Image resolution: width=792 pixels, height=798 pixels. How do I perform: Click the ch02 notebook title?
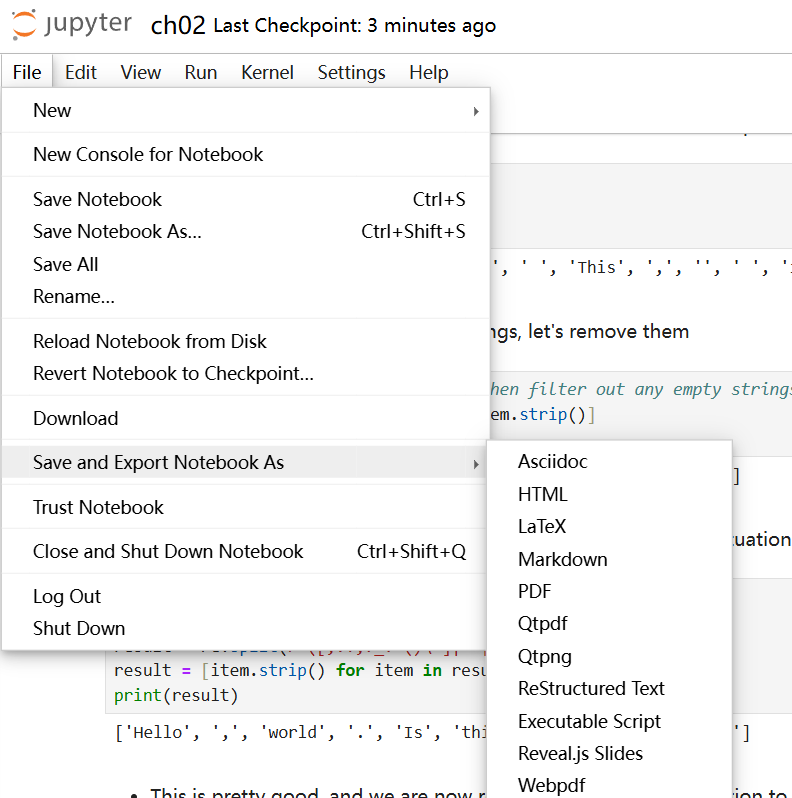[178, 25]
